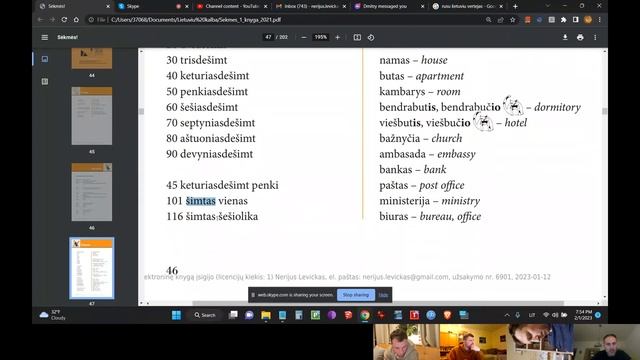This screenshot has width=640, height=360.
Task: Bookmark this page with the star
Action: pos(513,20)
